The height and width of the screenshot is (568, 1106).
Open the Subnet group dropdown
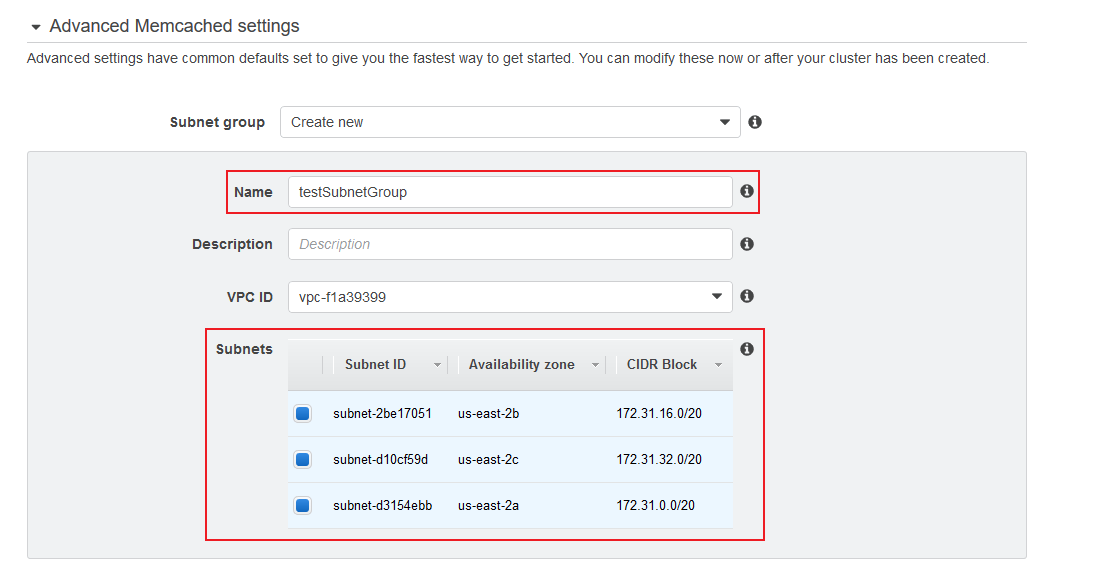click(510, 122)
